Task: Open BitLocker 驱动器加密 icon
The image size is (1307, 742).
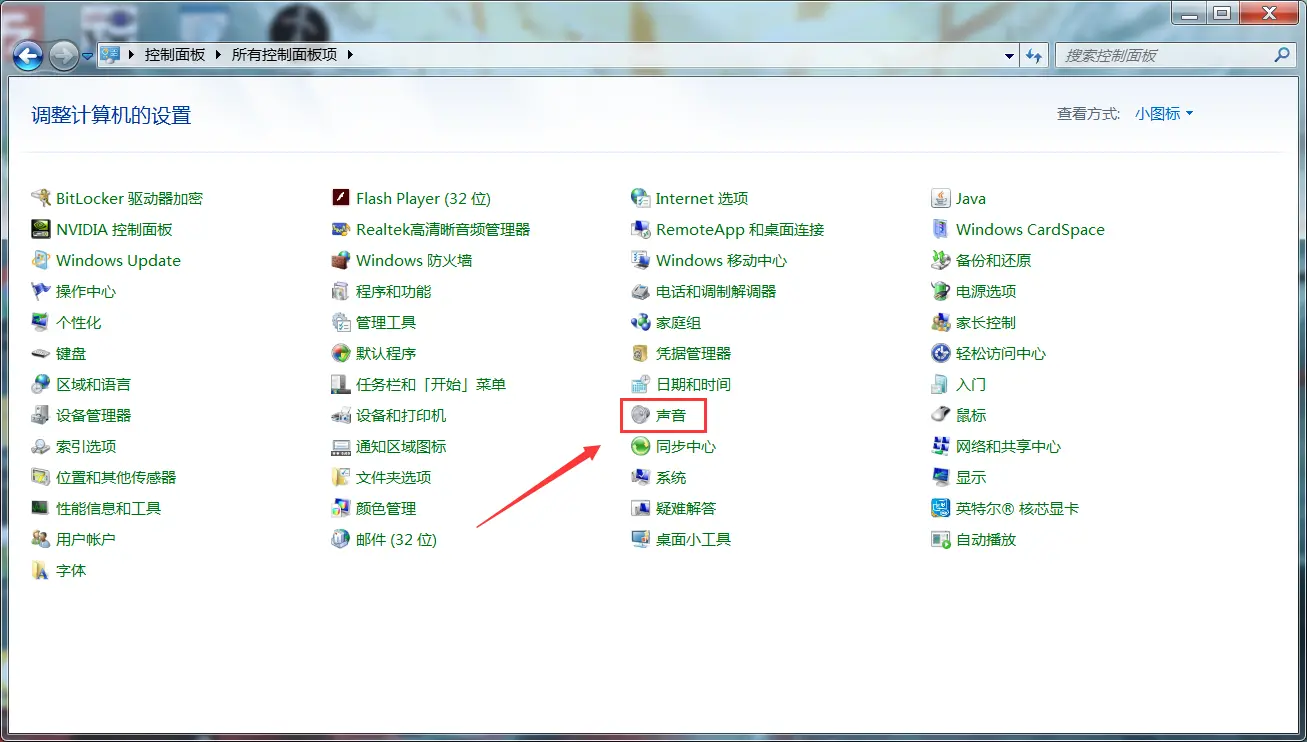Action: 40,198
